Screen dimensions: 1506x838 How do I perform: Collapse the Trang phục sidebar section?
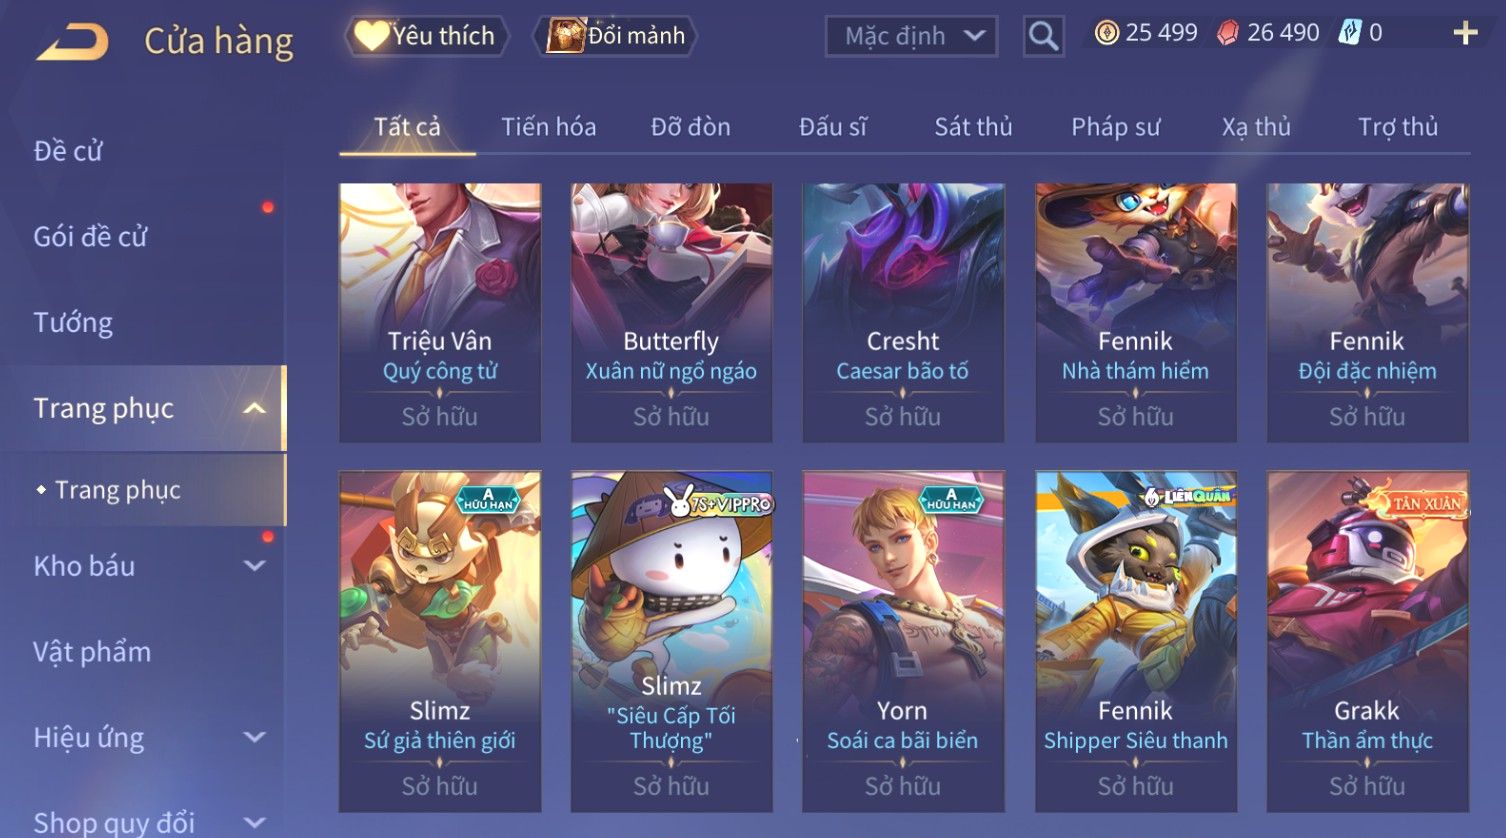tap(255, 408)
